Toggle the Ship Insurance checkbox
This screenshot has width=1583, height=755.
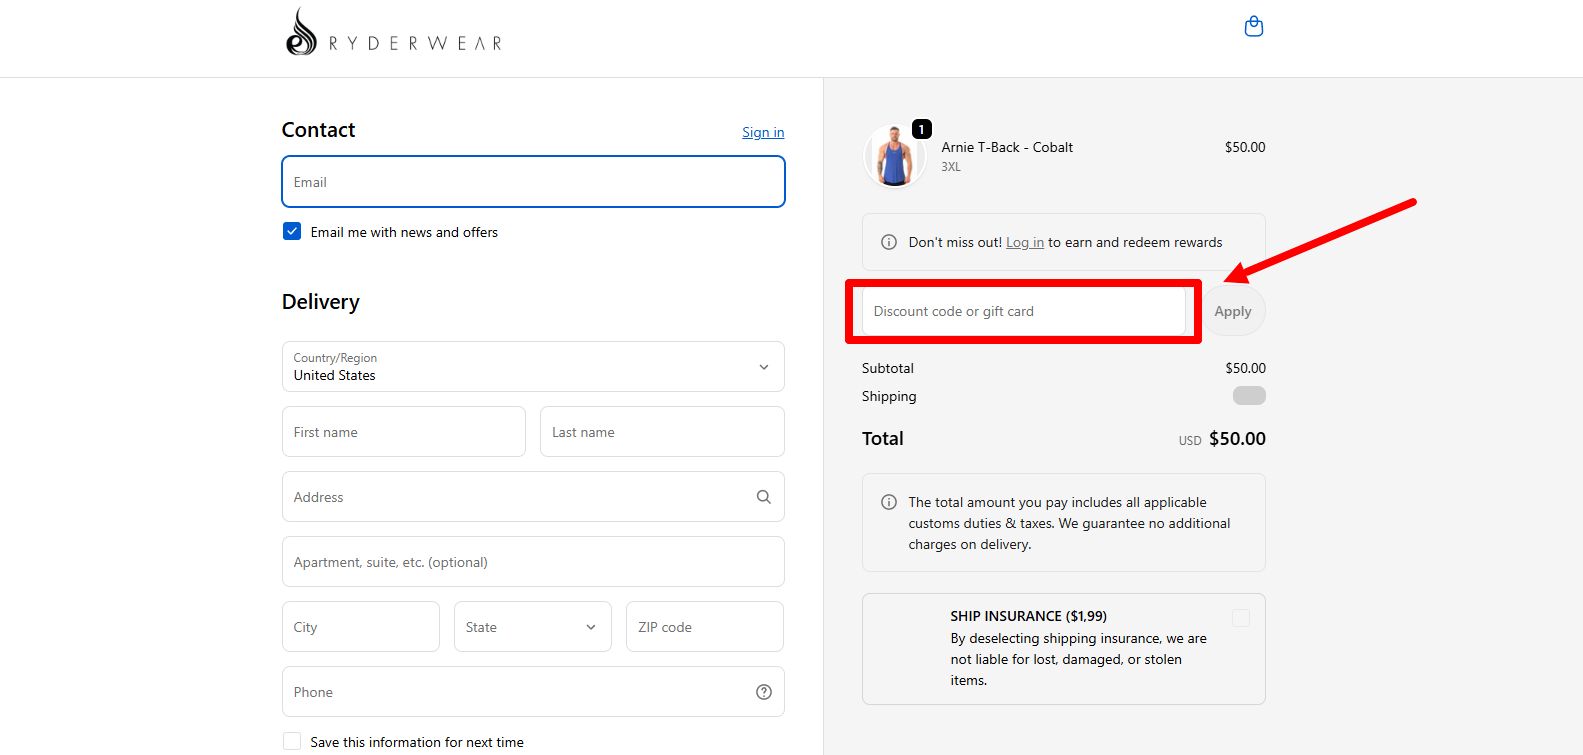[x=1240, y=618]
